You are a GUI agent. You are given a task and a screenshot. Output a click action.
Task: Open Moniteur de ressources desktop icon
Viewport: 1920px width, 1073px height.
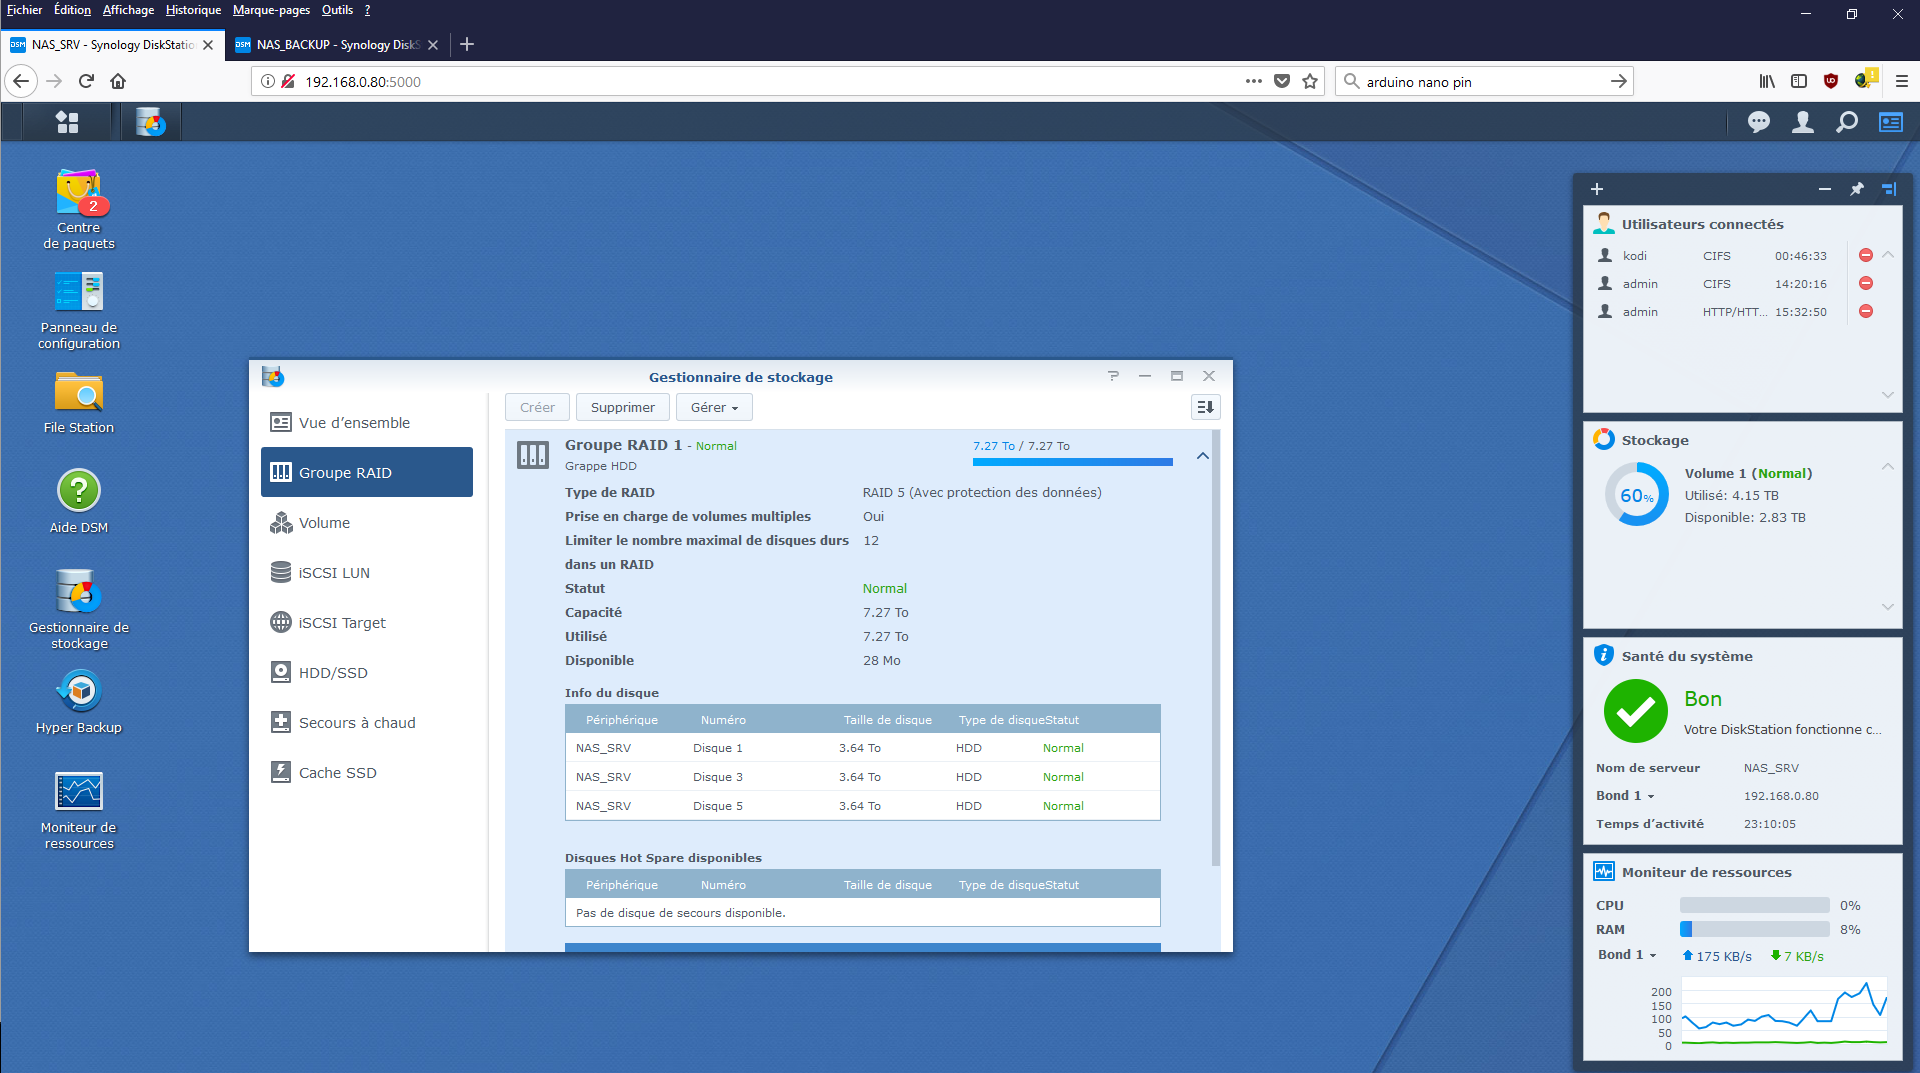79,810
